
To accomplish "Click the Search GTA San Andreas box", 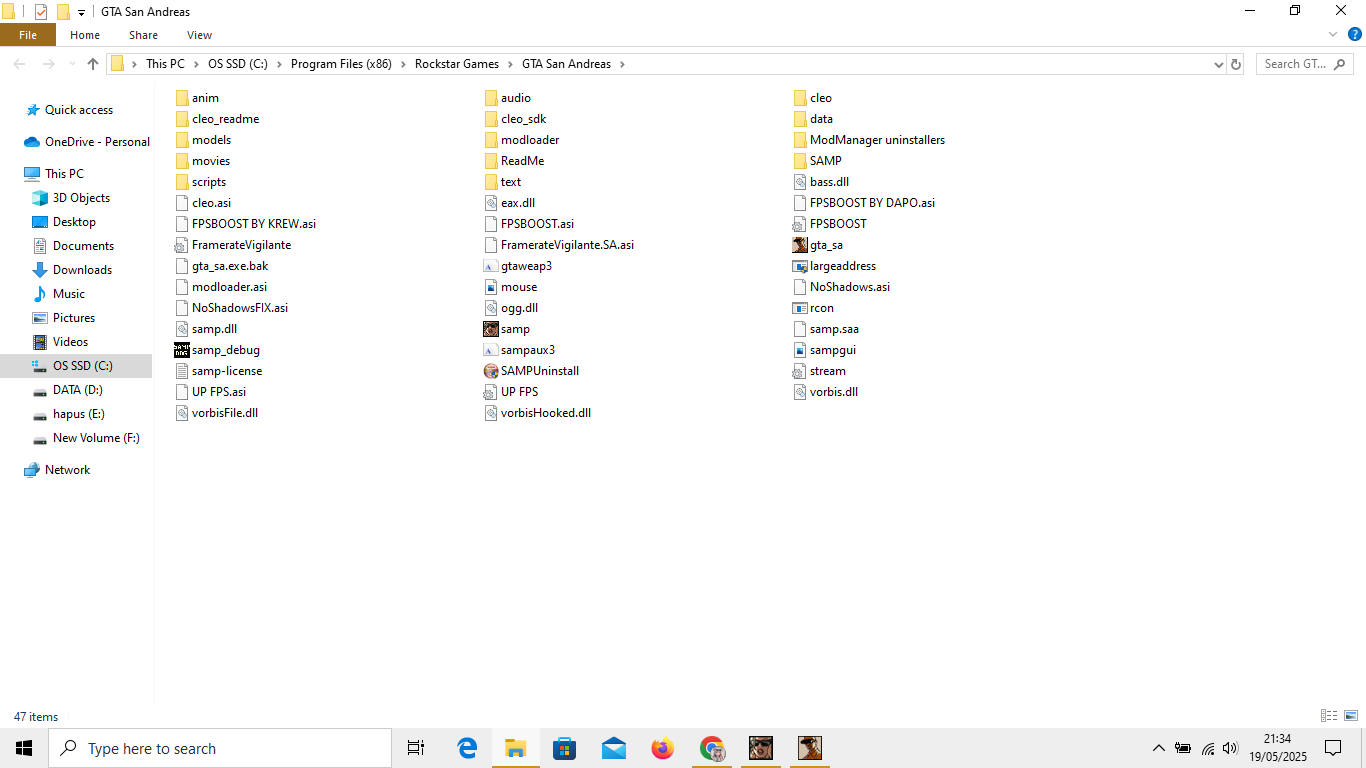I will (x=1305, y=64).
